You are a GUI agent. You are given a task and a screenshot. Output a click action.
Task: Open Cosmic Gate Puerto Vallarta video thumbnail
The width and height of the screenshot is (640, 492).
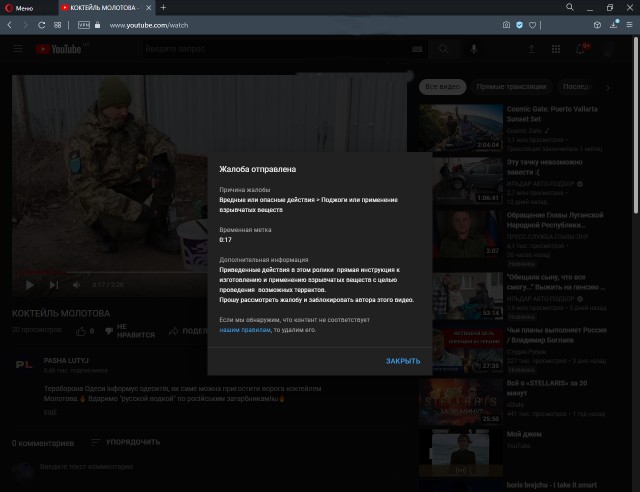(461, 127)
